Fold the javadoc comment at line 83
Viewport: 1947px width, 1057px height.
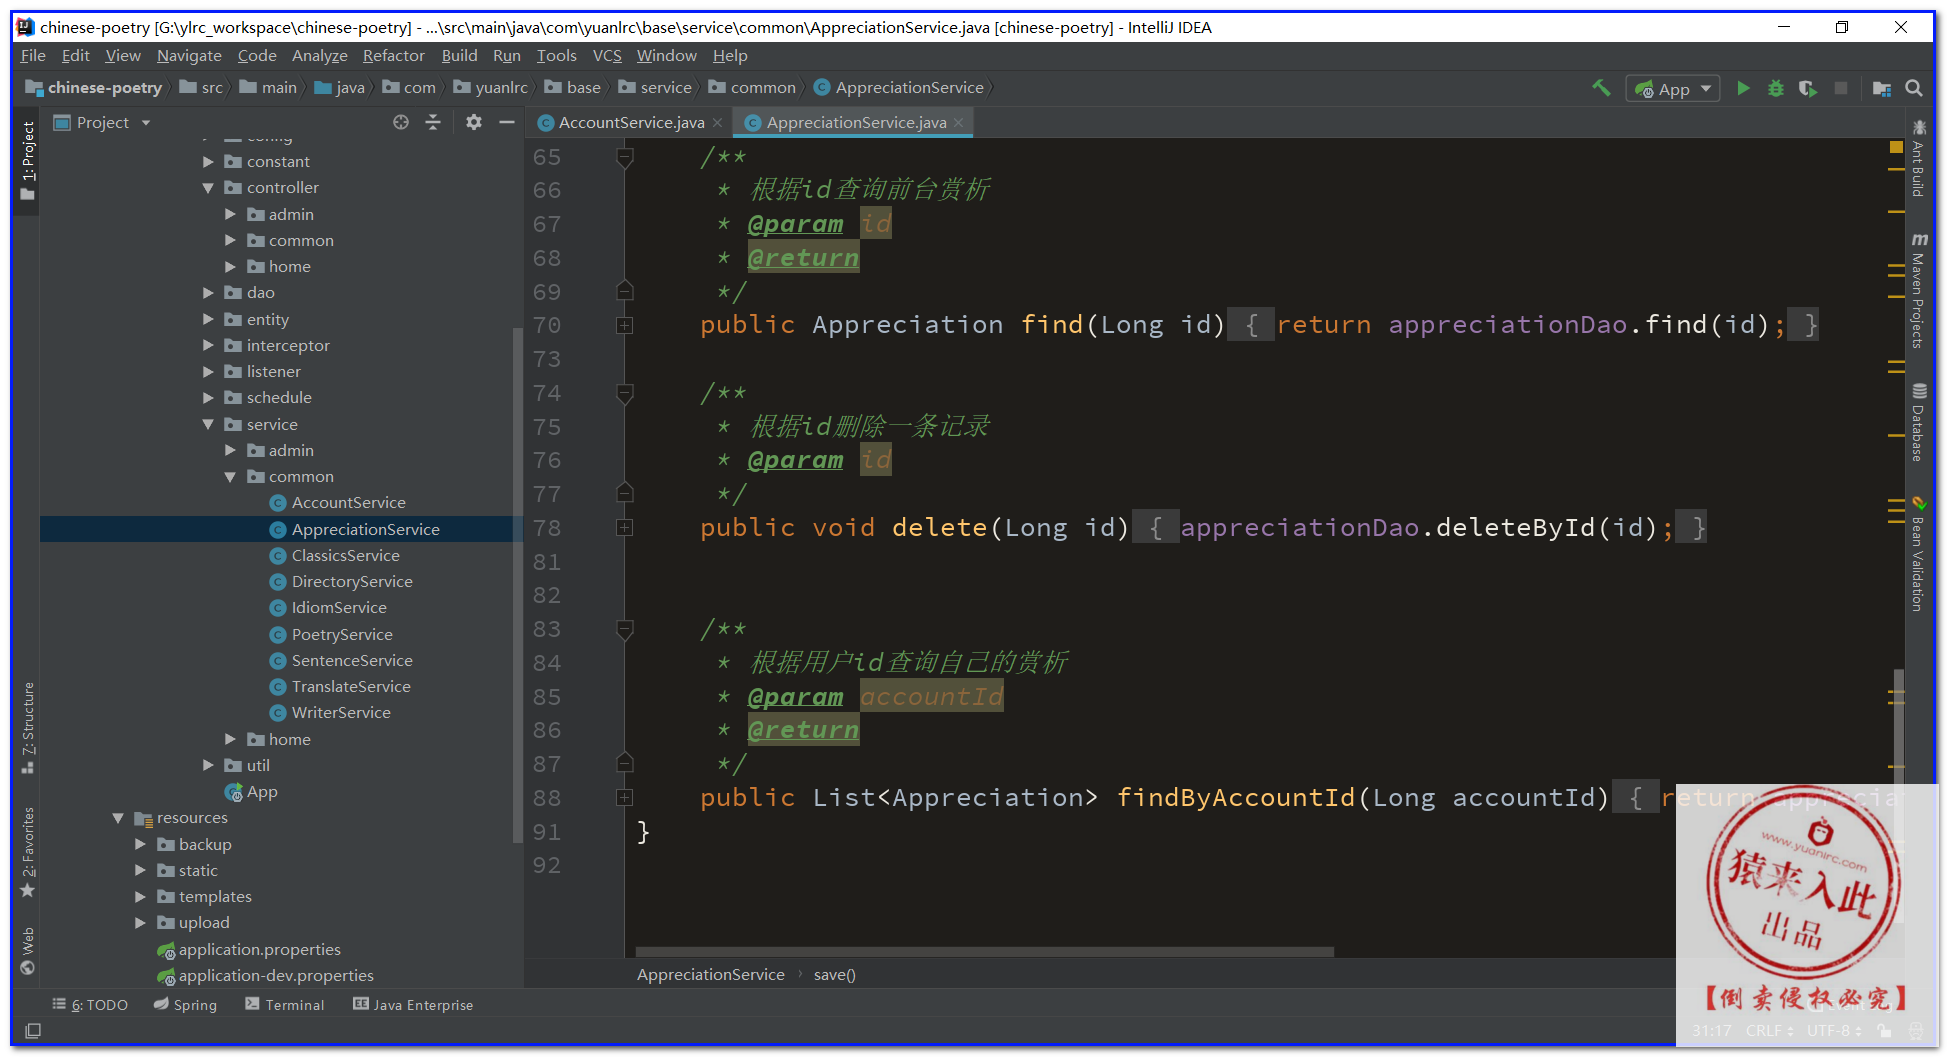[x=625, y=629]
